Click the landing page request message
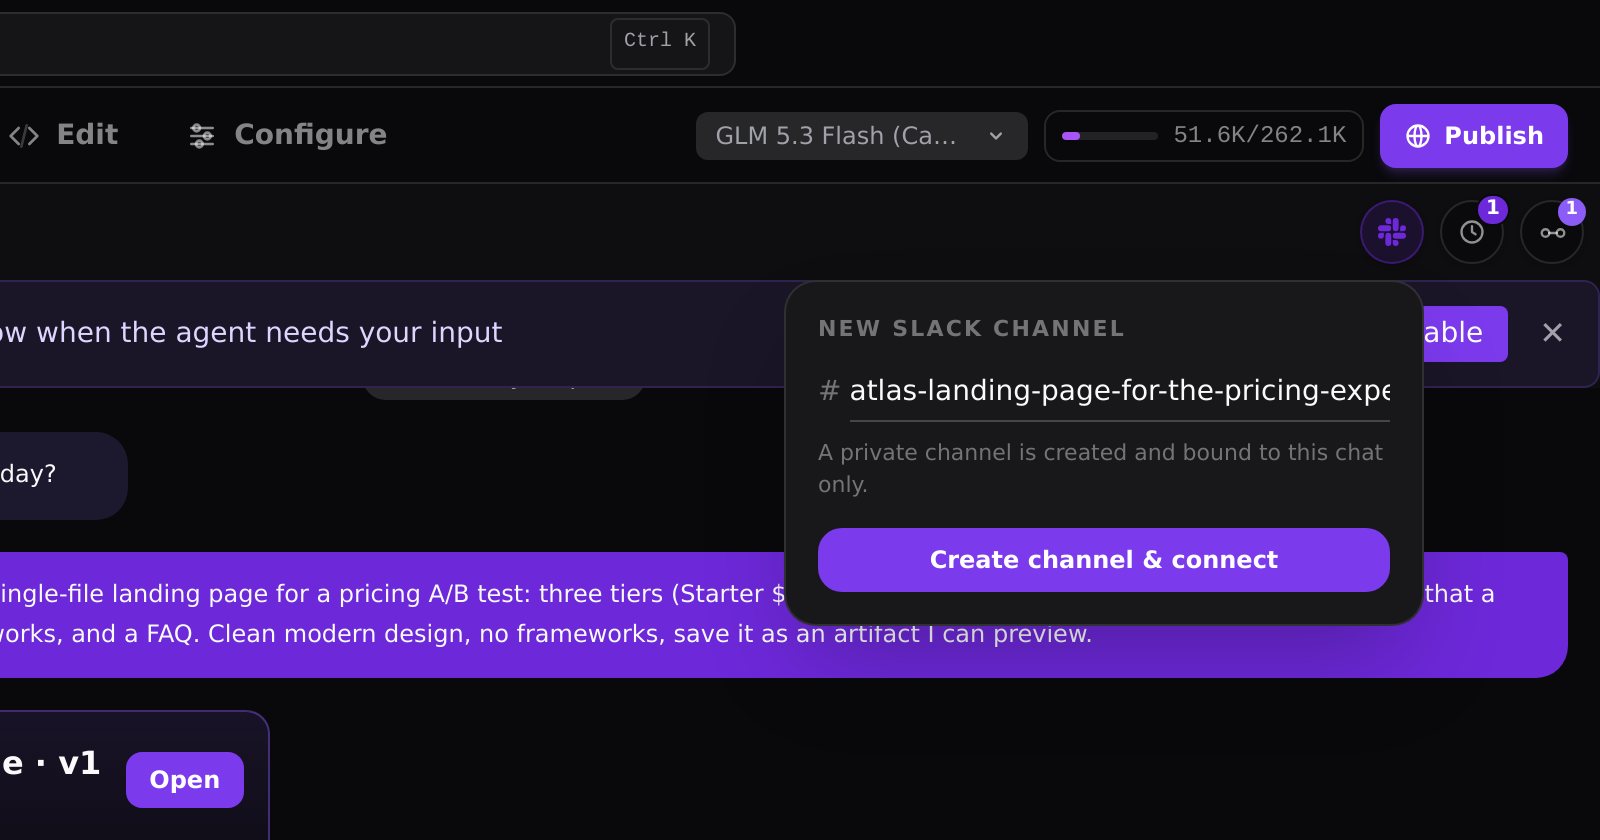The width and height of the screenshot is (1600, 840). [x=784, y=614]
